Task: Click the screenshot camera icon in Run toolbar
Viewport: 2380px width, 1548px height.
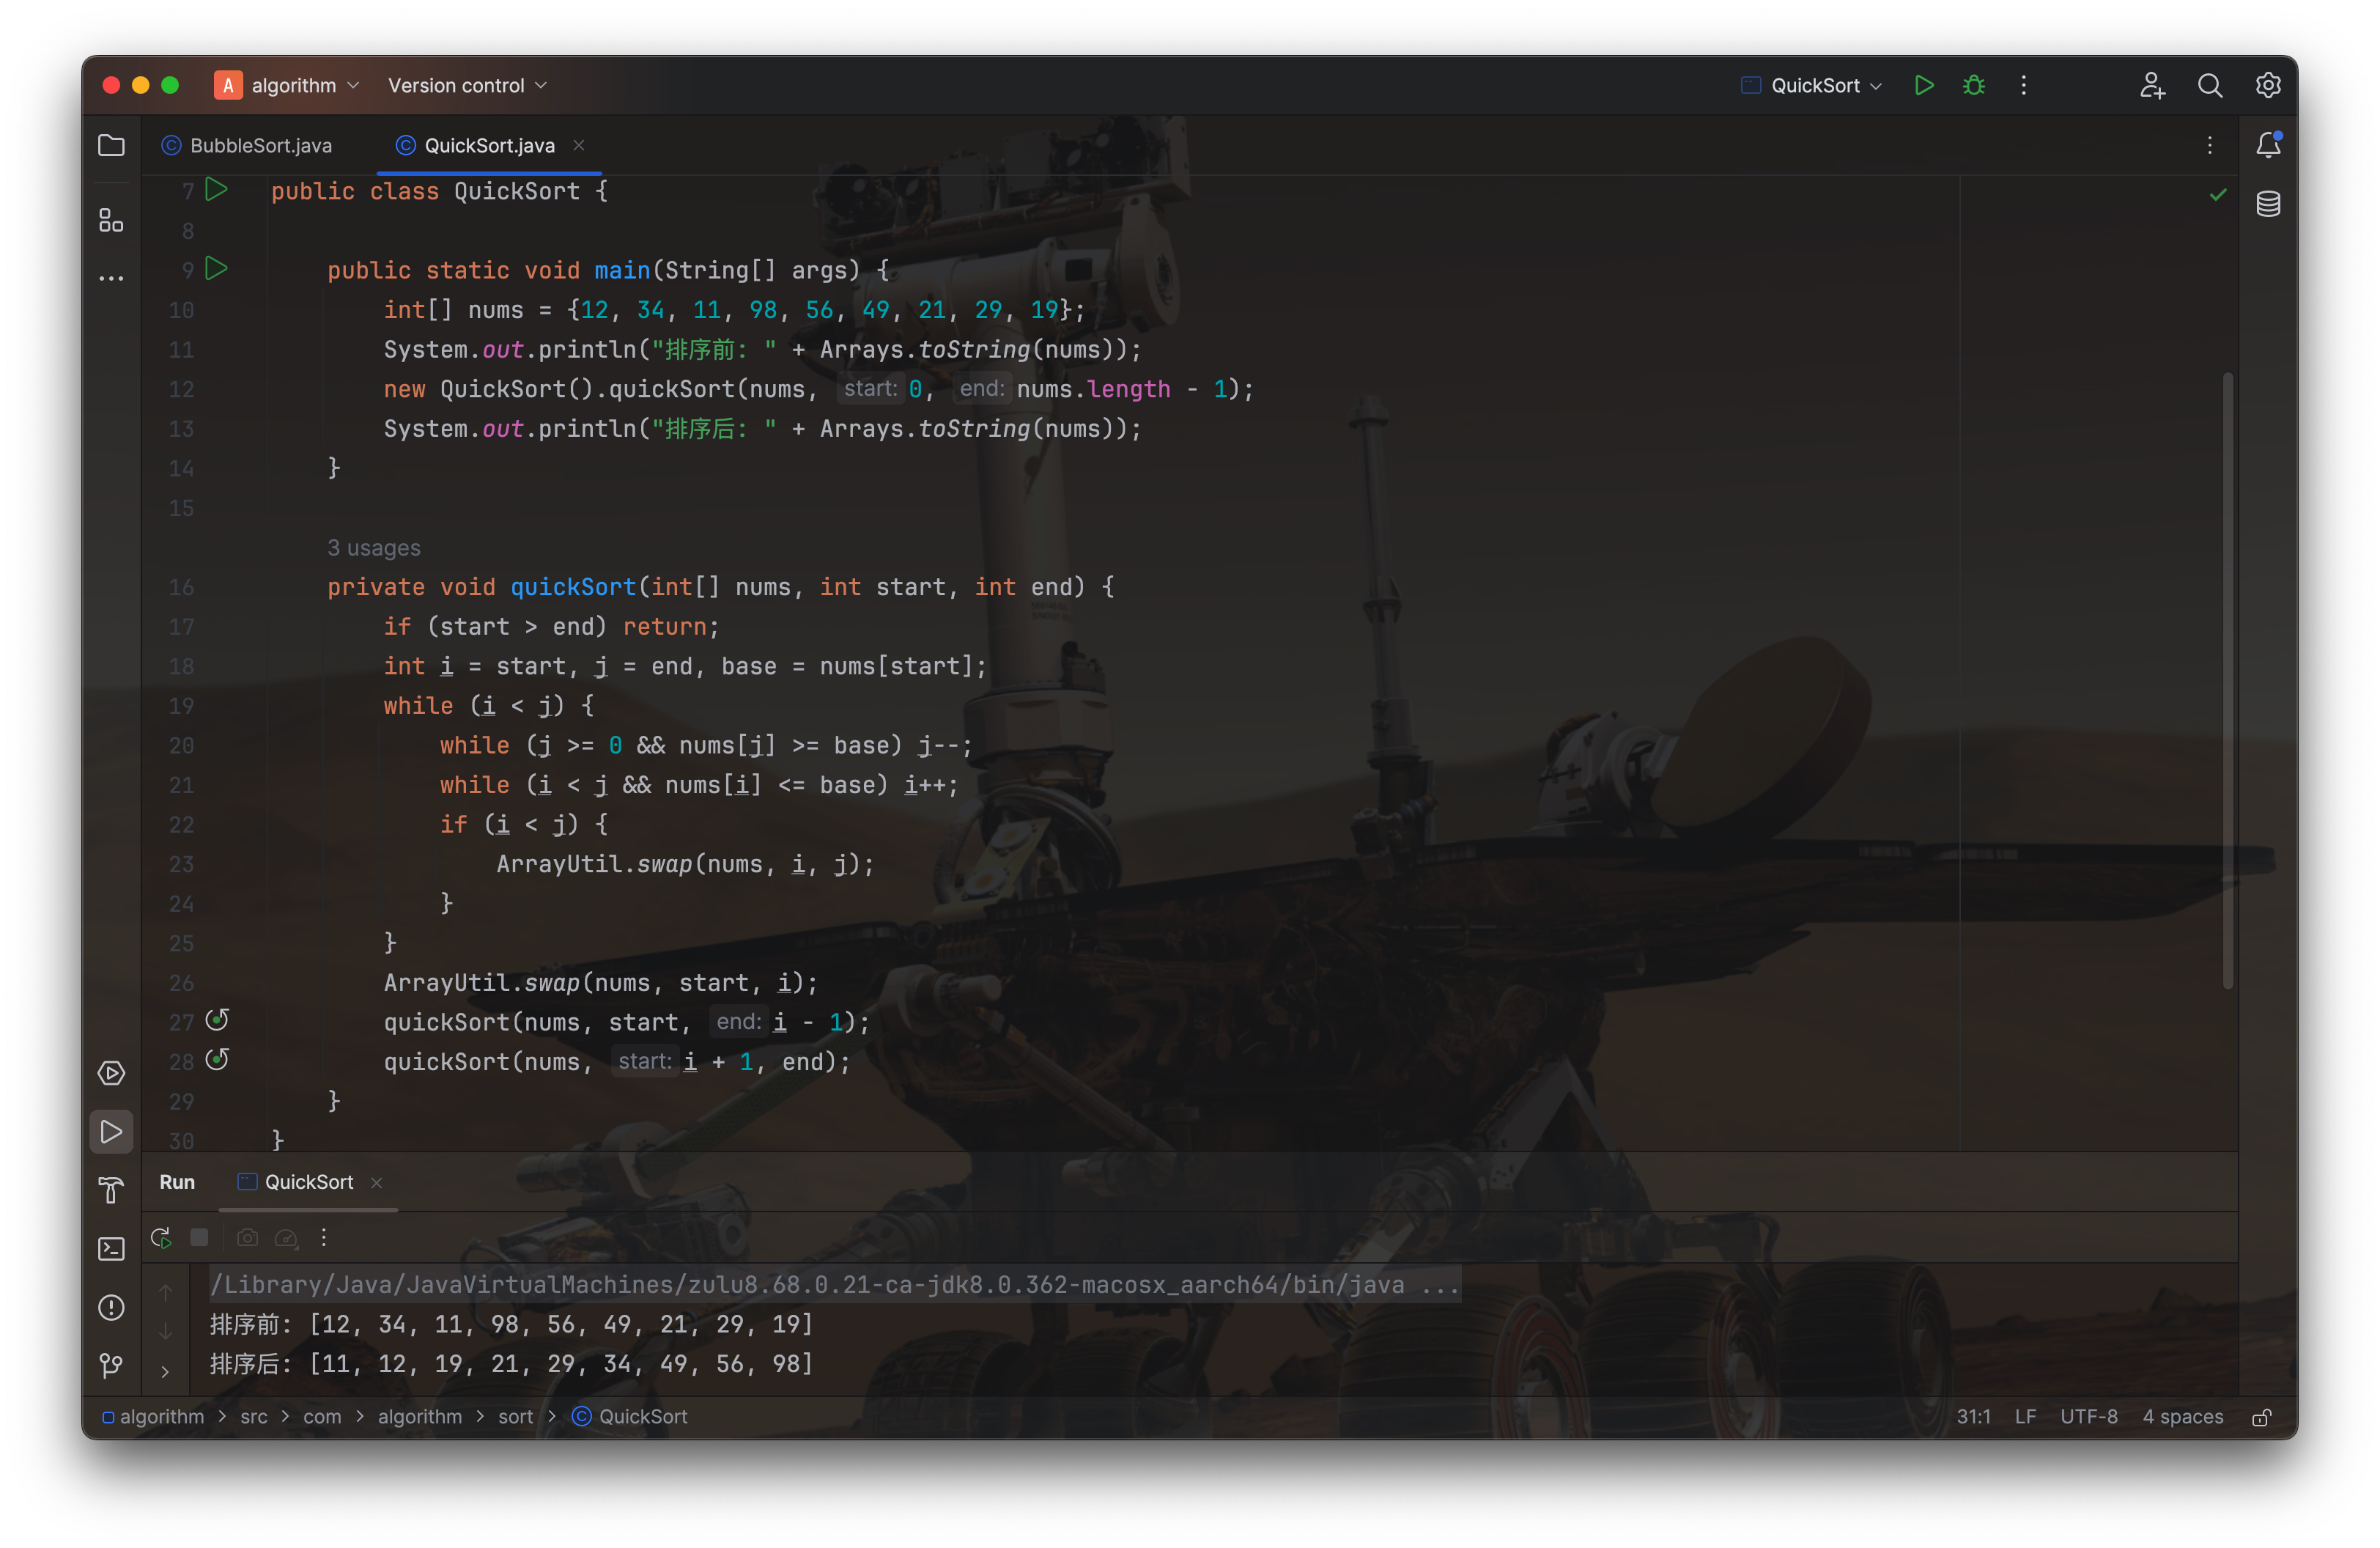Action: [247, 1238]
